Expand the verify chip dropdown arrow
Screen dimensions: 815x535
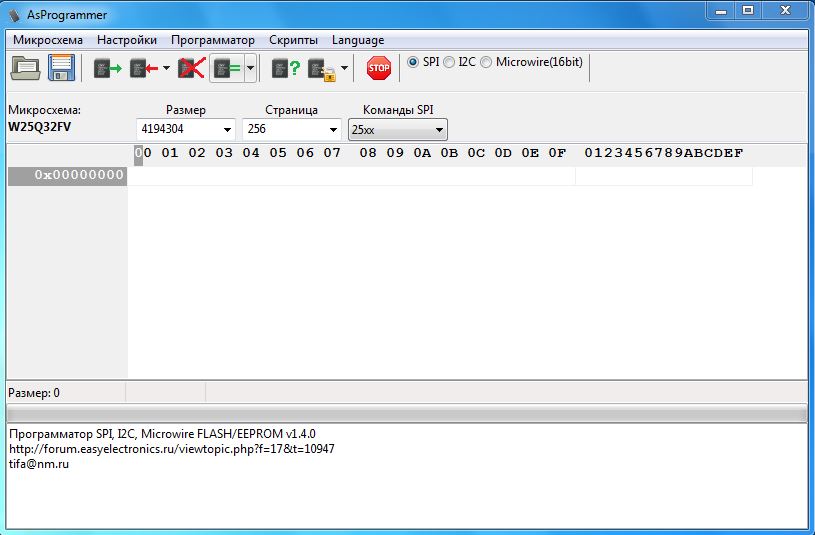click(x=251, y=68)
